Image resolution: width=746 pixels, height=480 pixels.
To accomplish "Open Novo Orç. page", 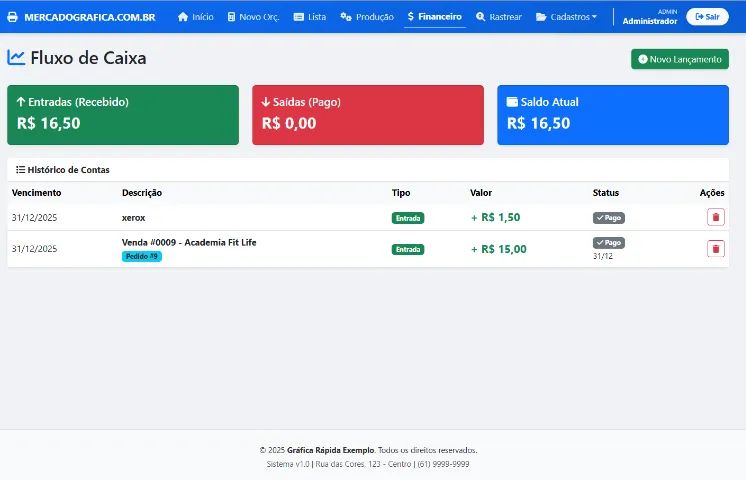I will pyautogui.click(x=252, y=17).
